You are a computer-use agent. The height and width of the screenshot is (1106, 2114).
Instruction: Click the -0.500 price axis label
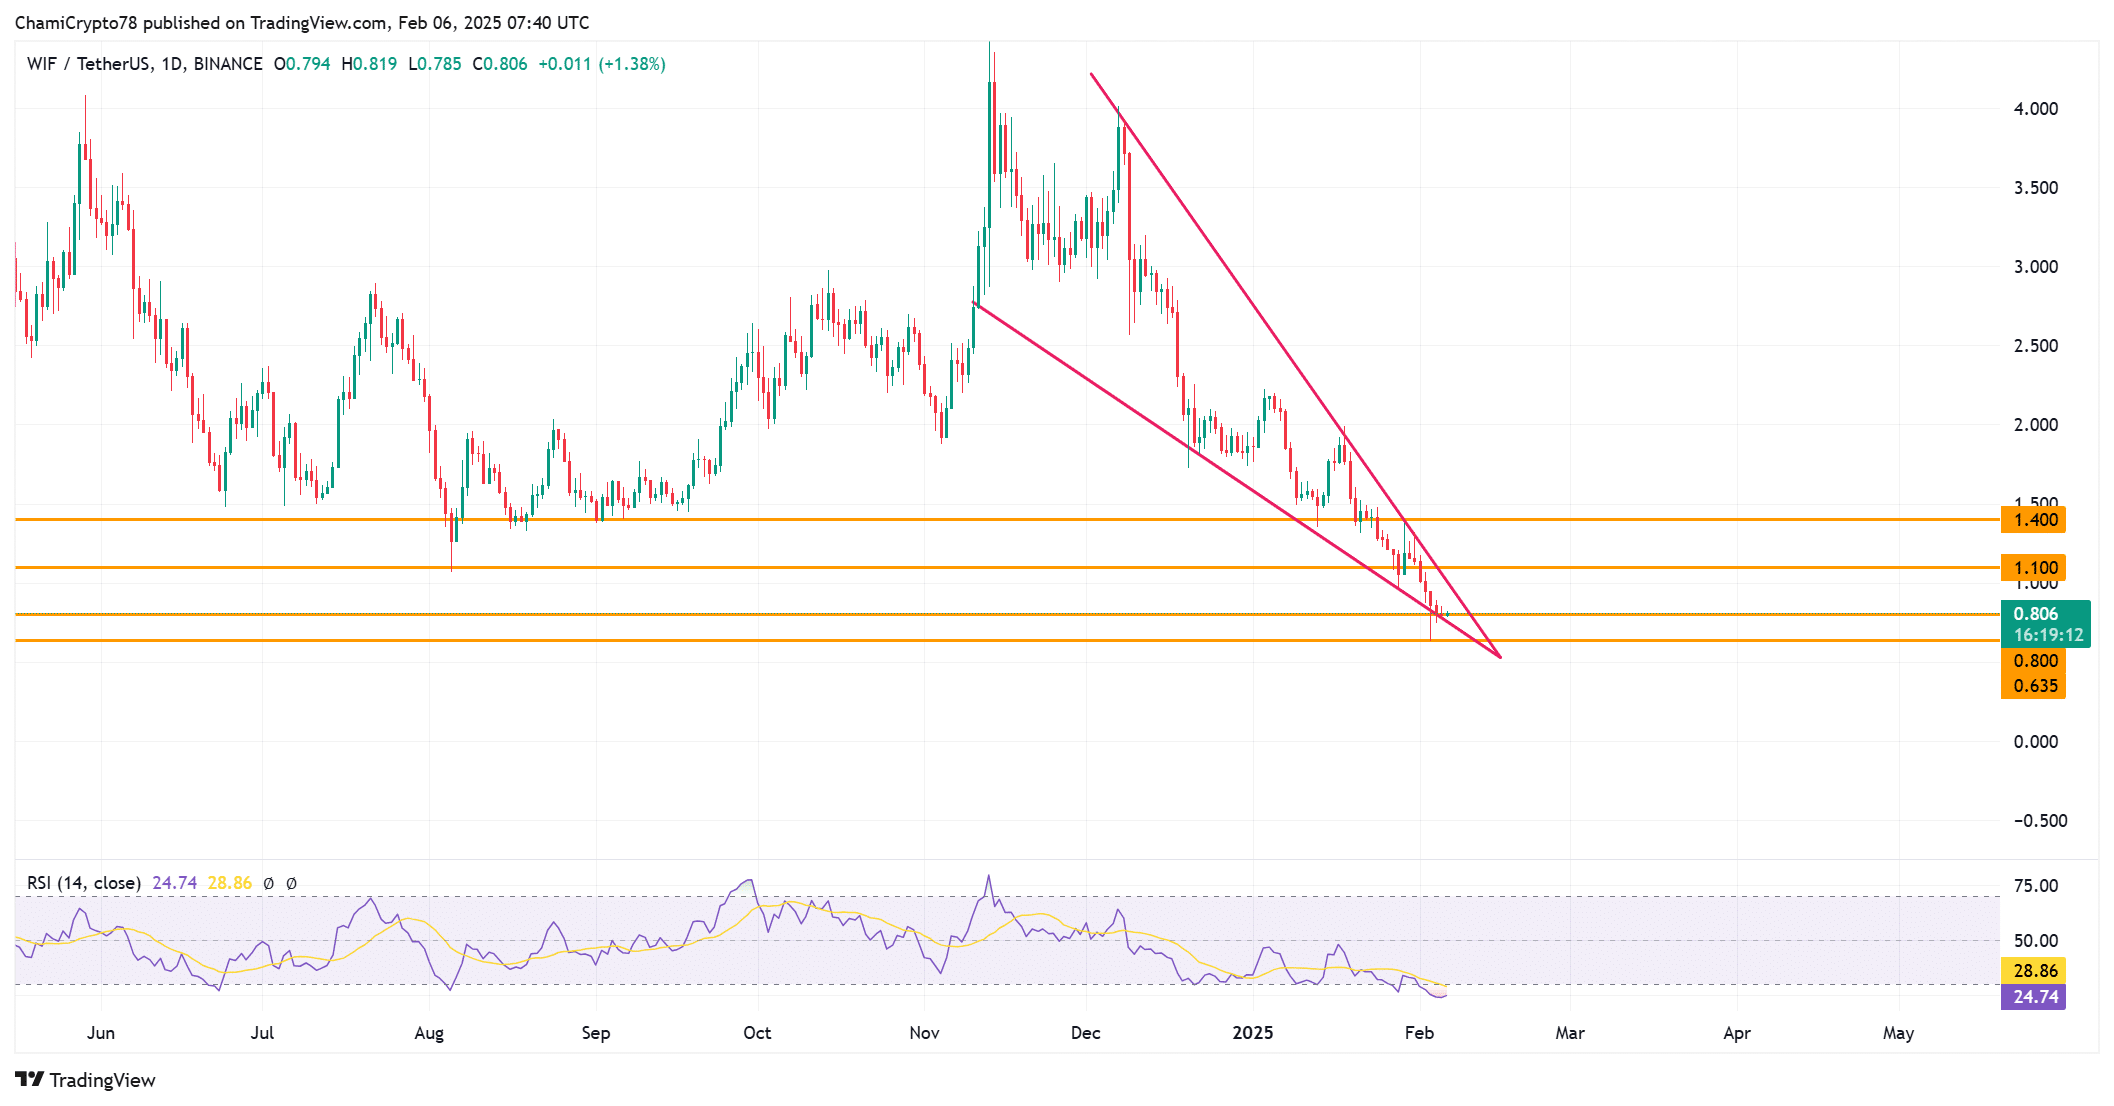pyautogui.click(x=2040, y=821)
